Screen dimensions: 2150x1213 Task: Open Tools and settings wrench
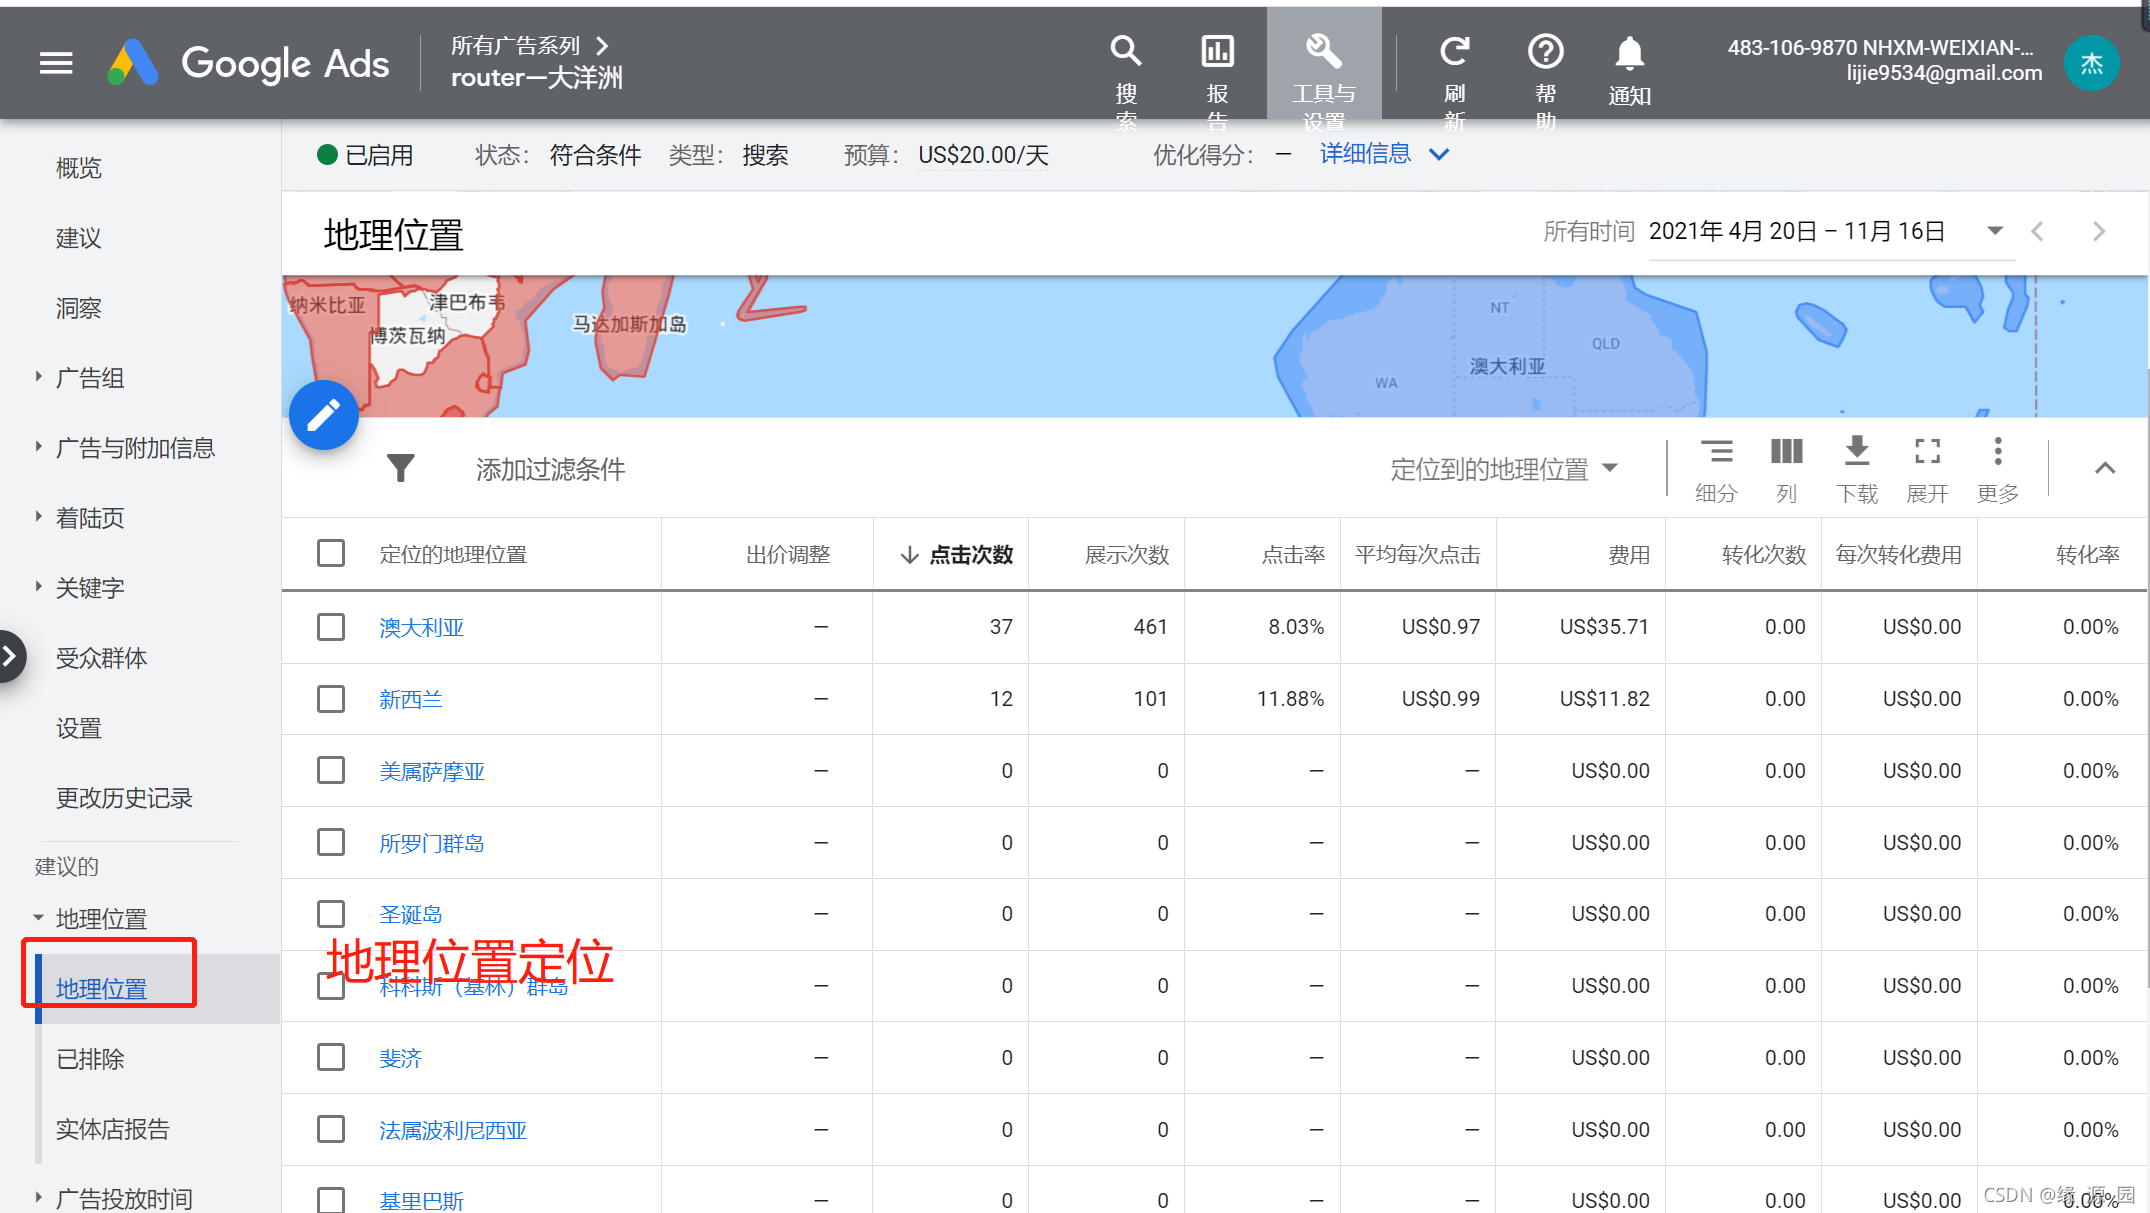[1323, 52]
